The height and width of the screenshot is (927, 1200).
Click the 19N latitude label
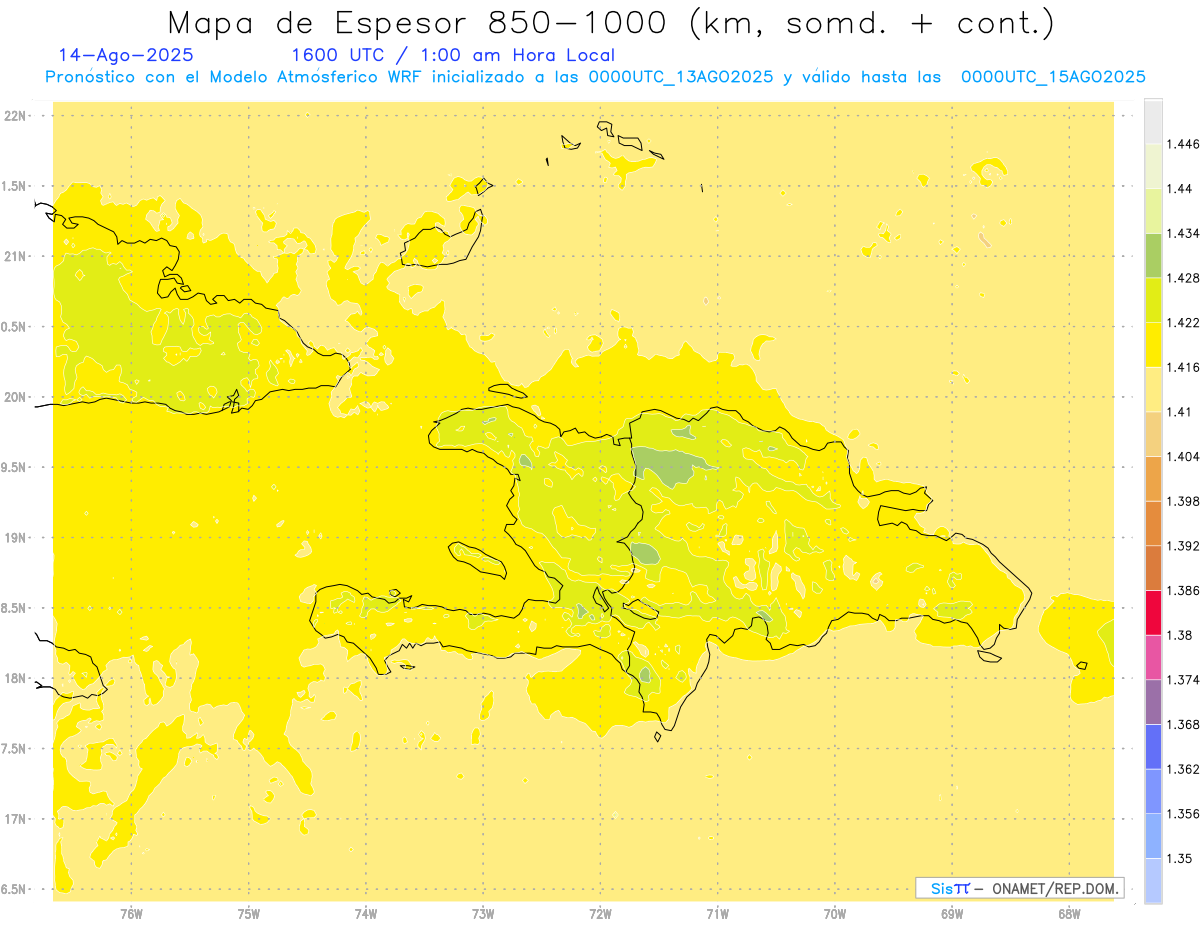tap(17, 538)
